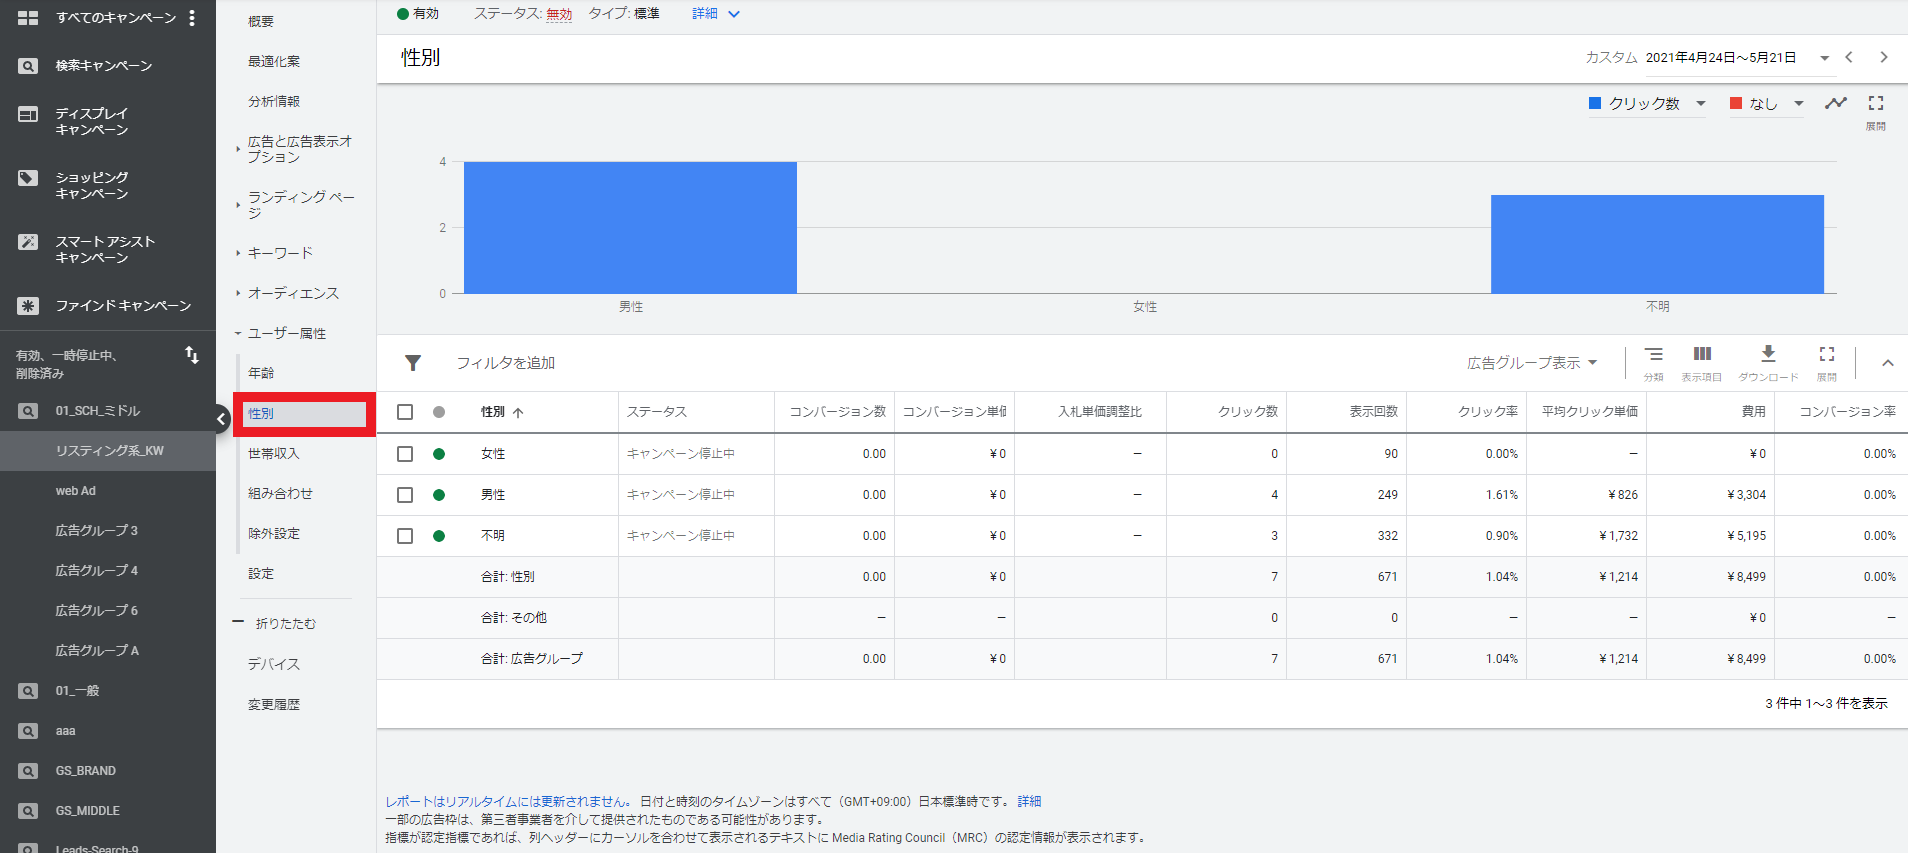Click the ファインドキャンペーン asterisk icon
This screenshot has width=1908, height=853.
click(x=28, y=306)
